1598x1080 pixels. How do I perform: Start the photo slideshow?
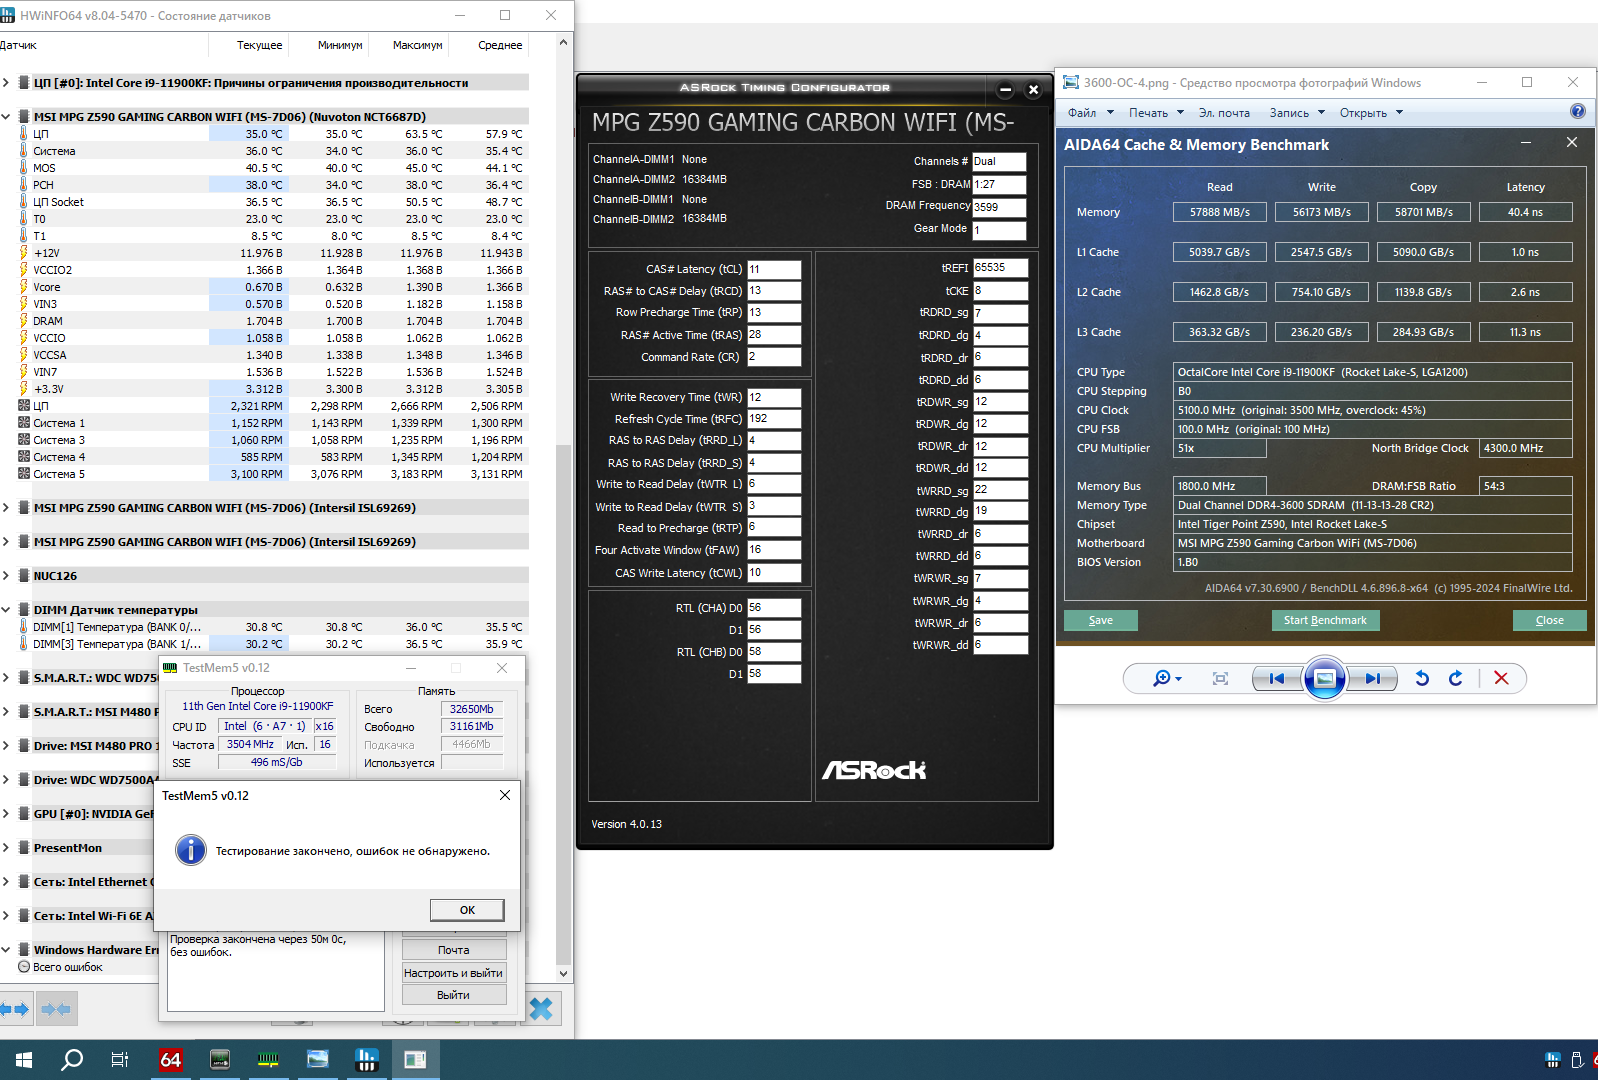[1324, 678]
